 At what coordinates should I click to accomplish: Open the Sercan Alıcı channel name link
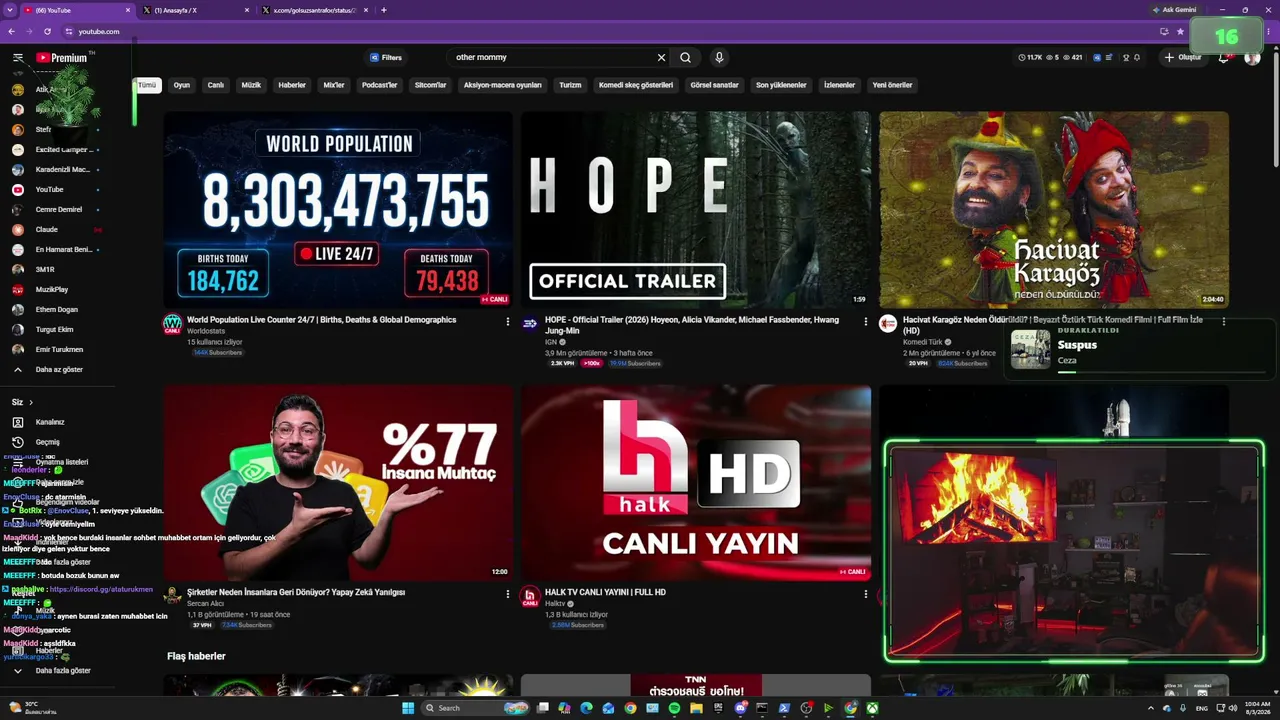coord(205,604)
